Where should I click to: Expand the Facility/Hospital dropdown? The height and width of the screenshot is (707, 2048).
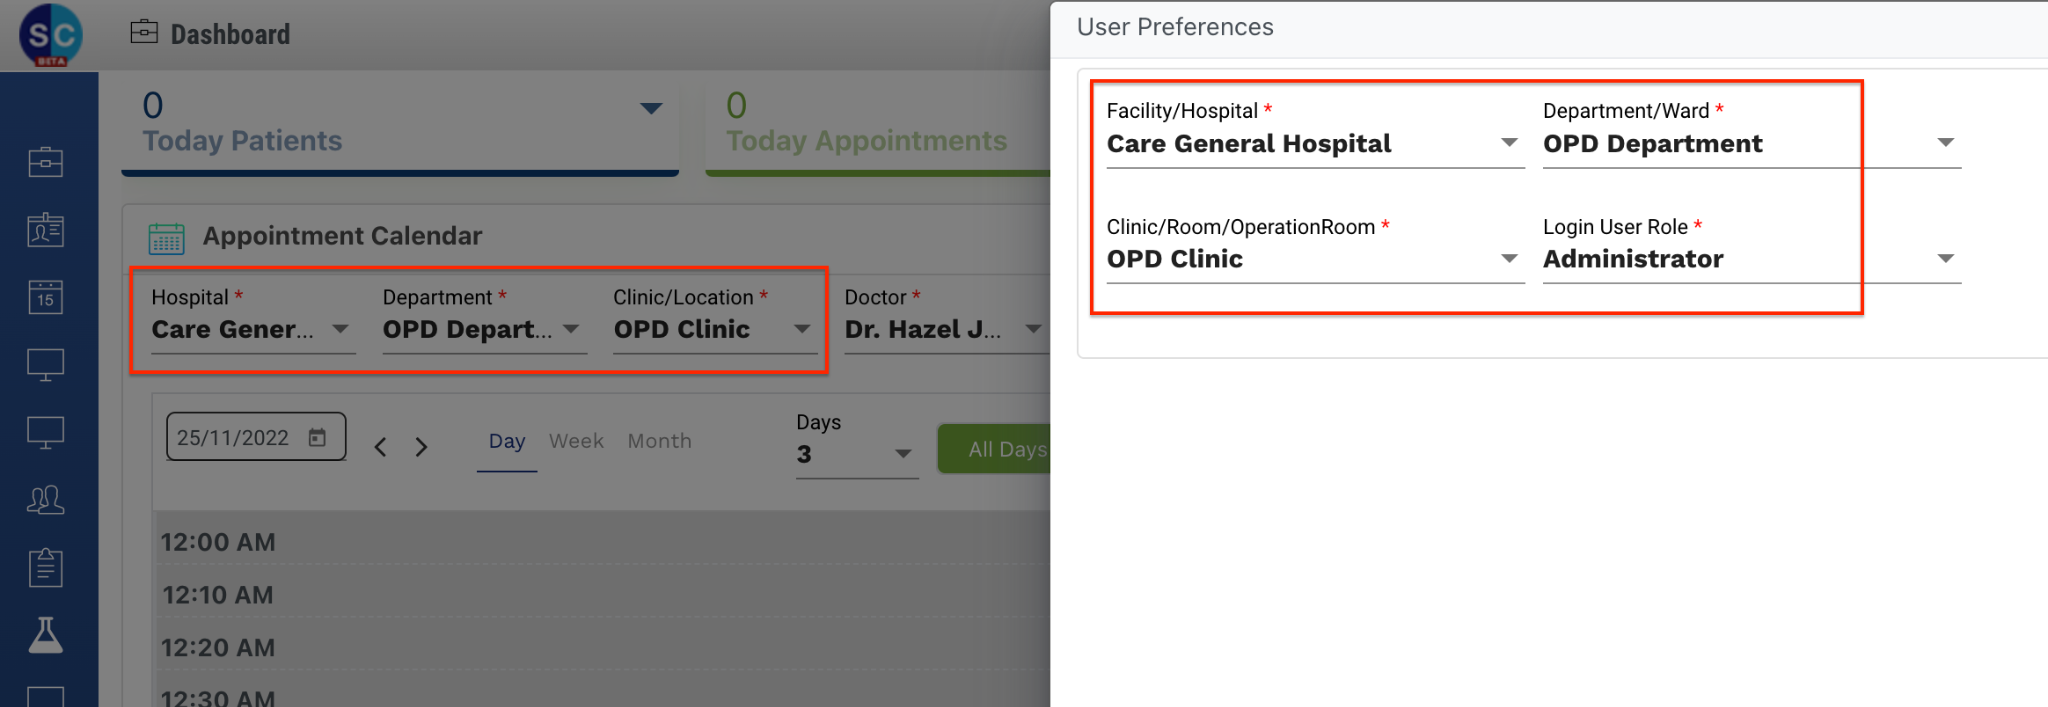[1509, 143]
